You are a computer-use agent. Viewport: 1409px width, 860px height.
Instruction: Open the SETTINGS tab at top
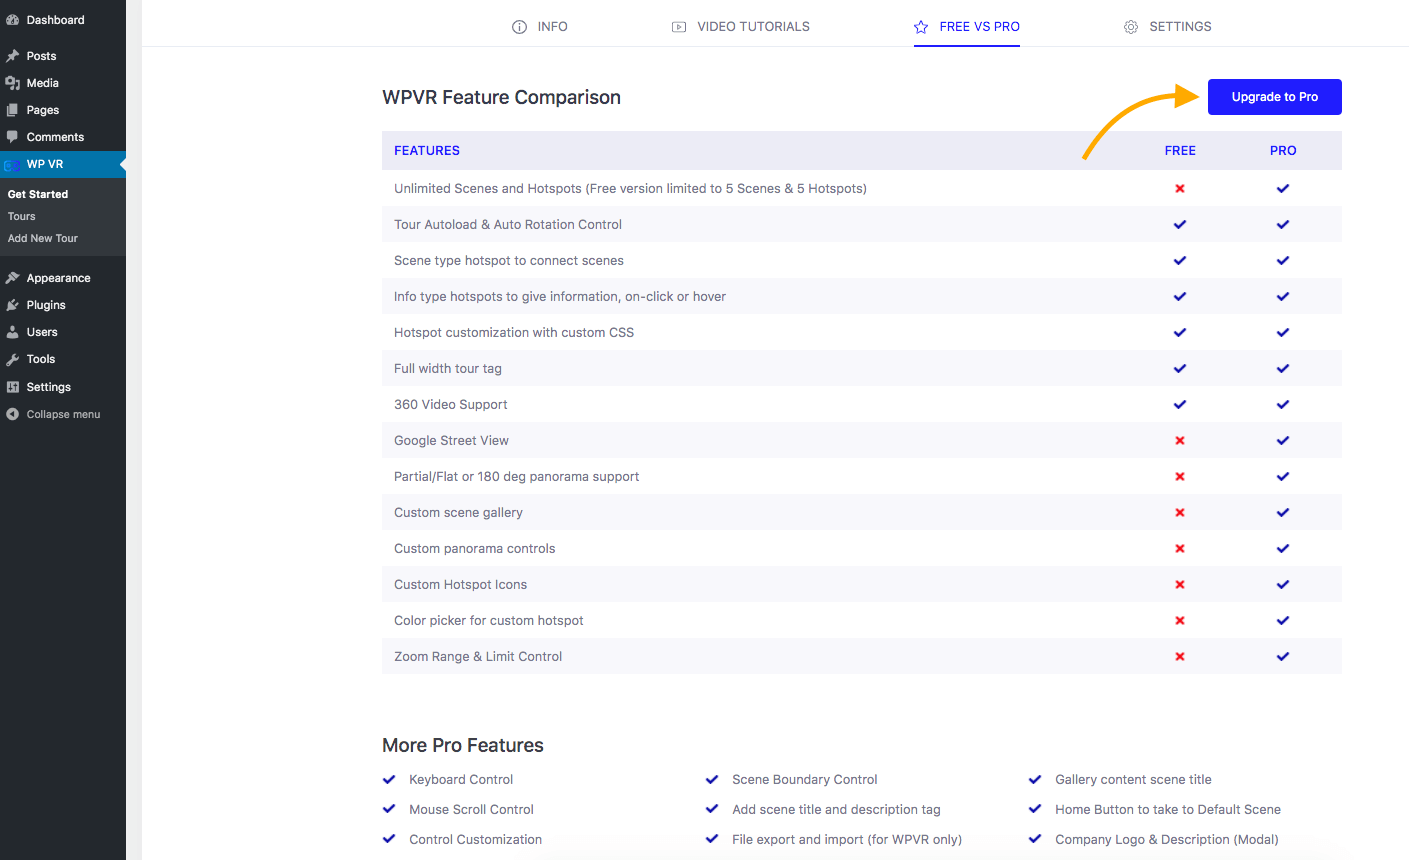pyautogui.click(x=1167, y=27)
